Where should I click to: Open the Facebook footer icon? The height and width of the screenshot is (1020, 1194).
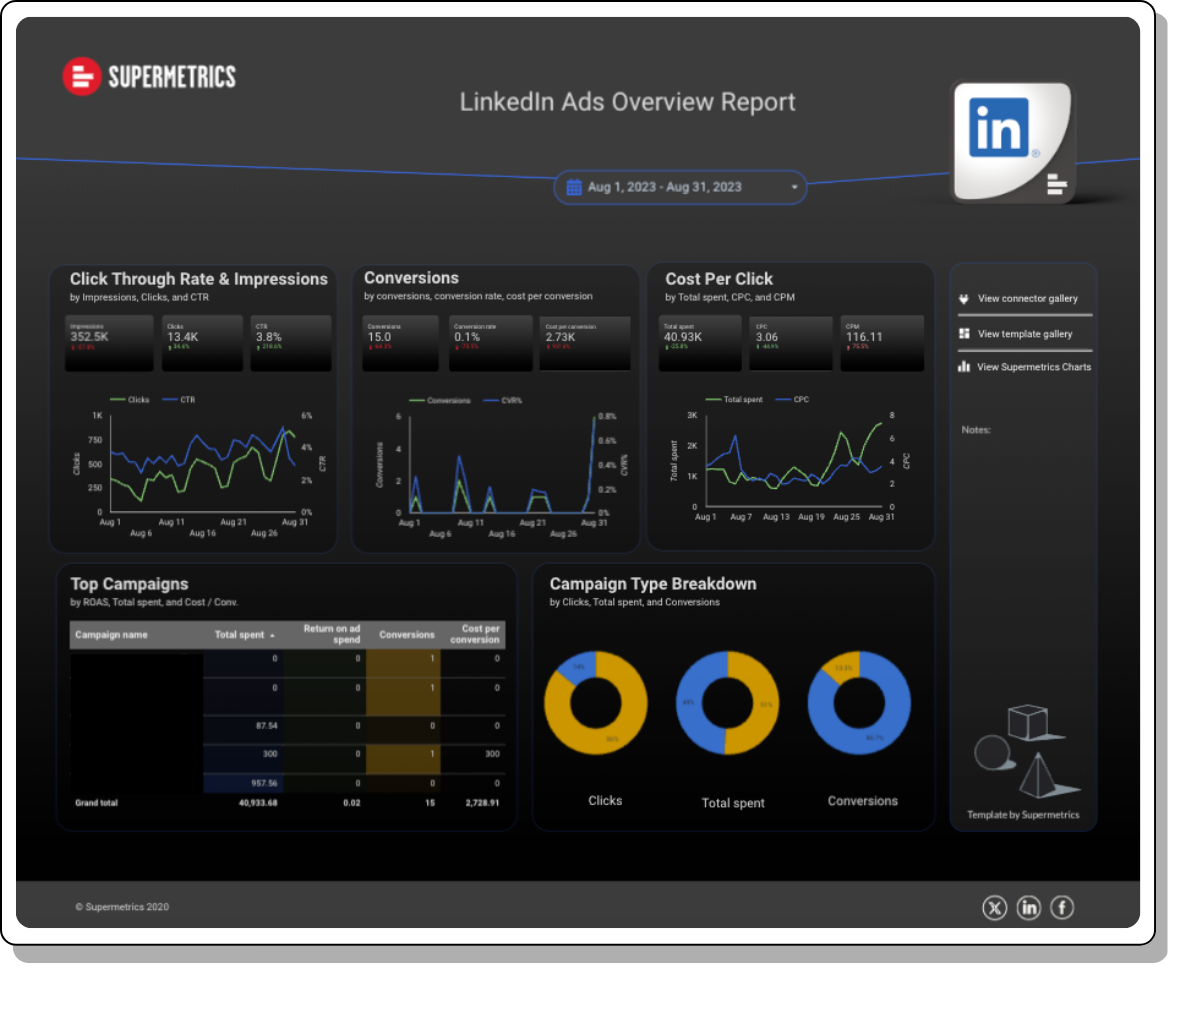(1062, 907)
